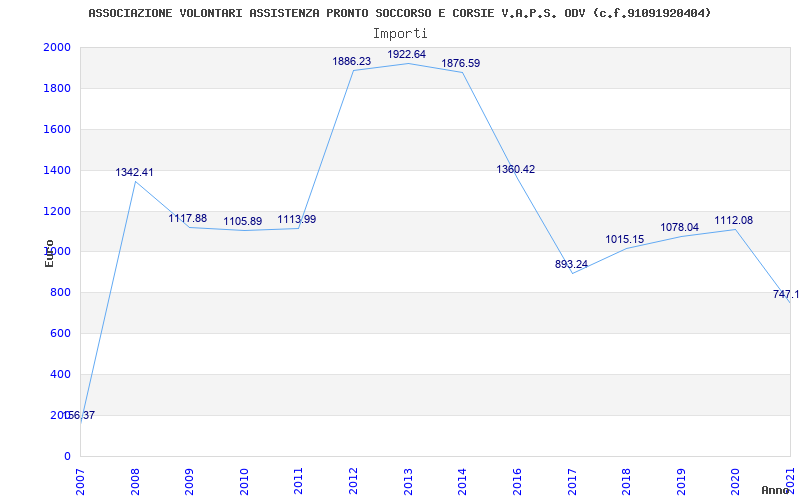Select the 1078.04 data label
Screen dimensions: 800x500
[680, 228]
